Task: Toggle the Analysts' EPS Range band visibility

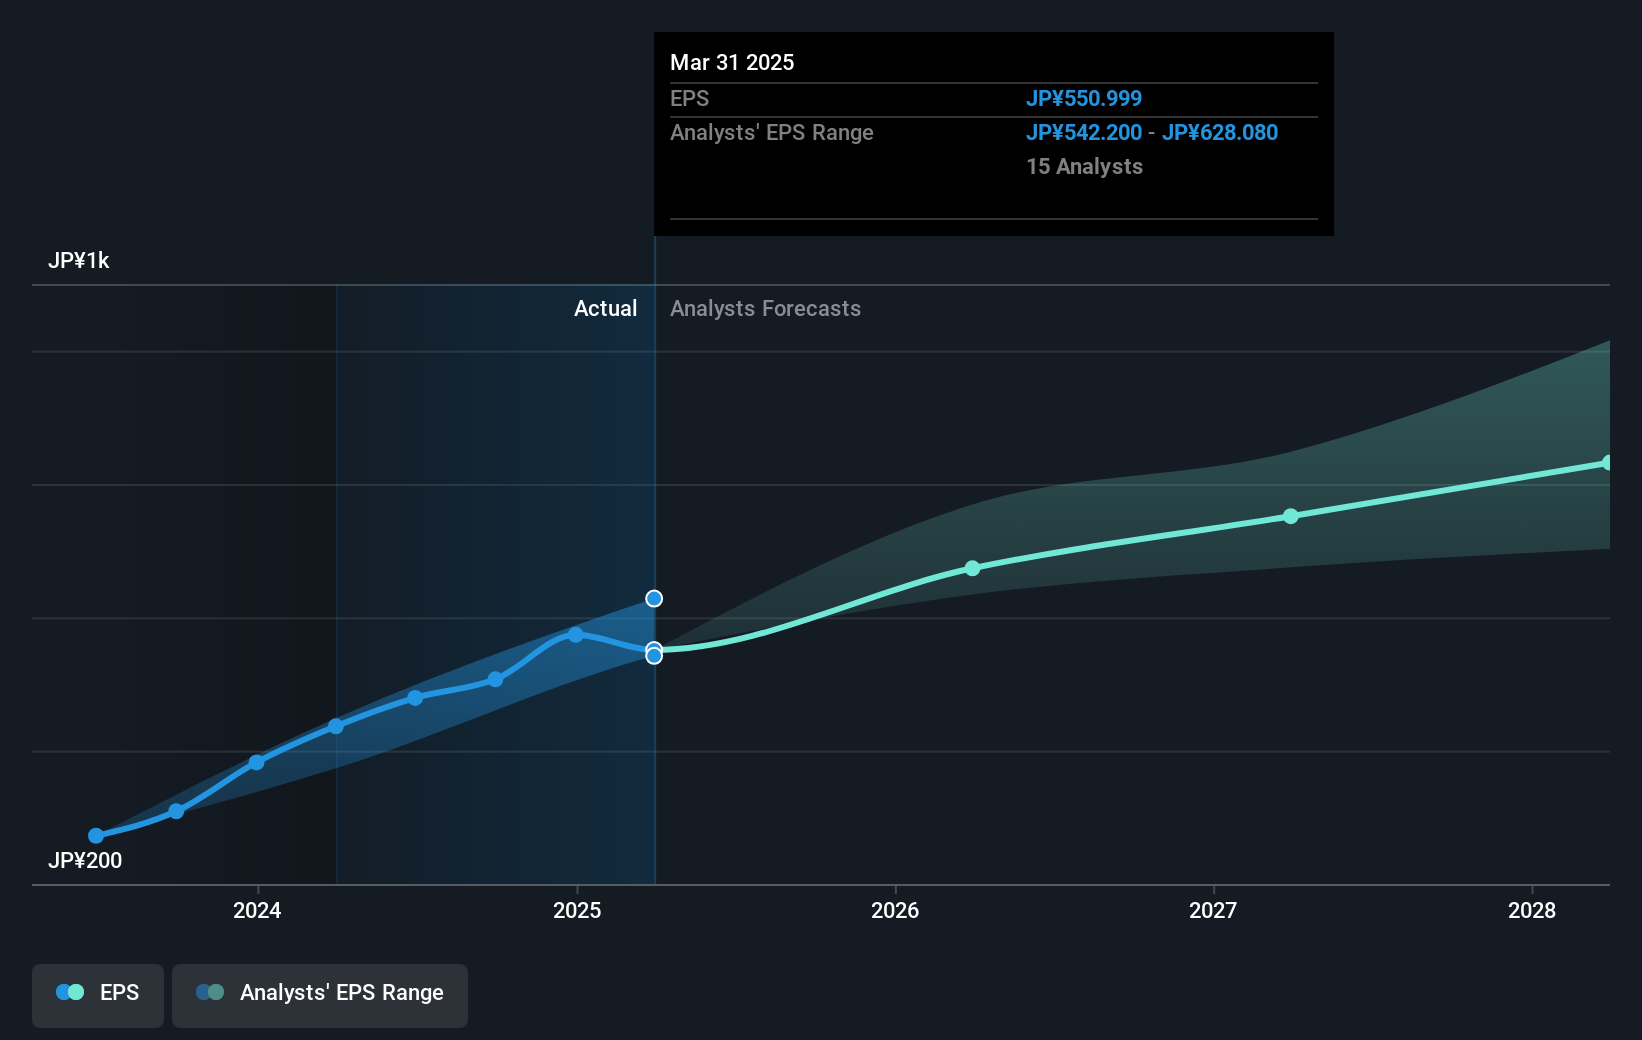Action: 320,995
